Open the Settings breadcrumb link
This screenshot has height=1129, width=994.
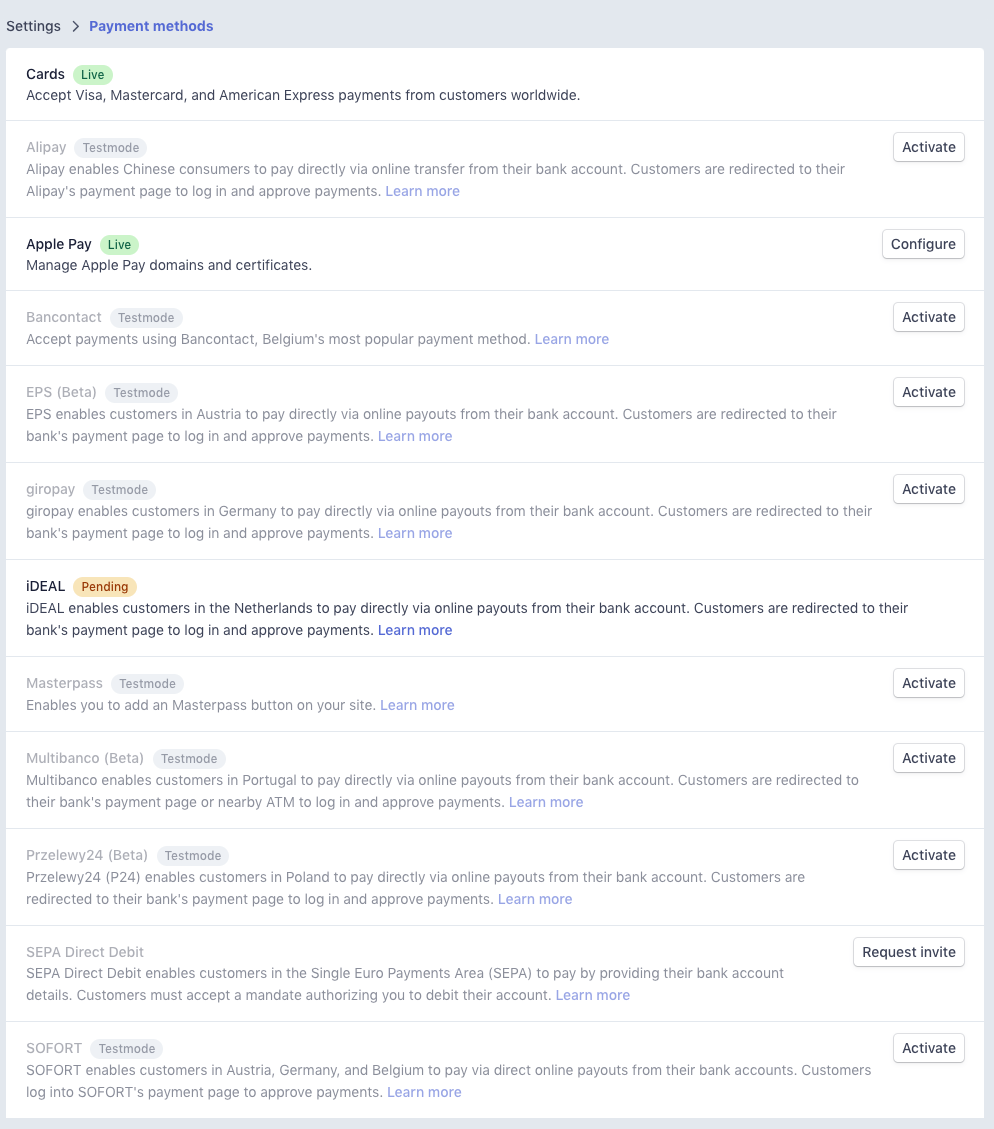33,26
